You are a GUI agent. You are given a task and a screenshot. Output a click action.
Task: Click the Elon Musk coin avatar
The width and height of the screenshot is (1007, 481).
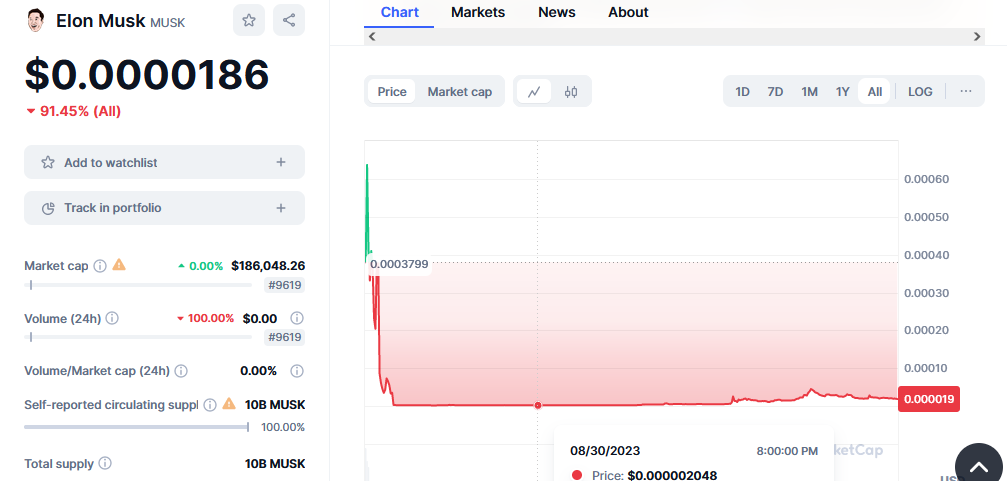[36, 21]
